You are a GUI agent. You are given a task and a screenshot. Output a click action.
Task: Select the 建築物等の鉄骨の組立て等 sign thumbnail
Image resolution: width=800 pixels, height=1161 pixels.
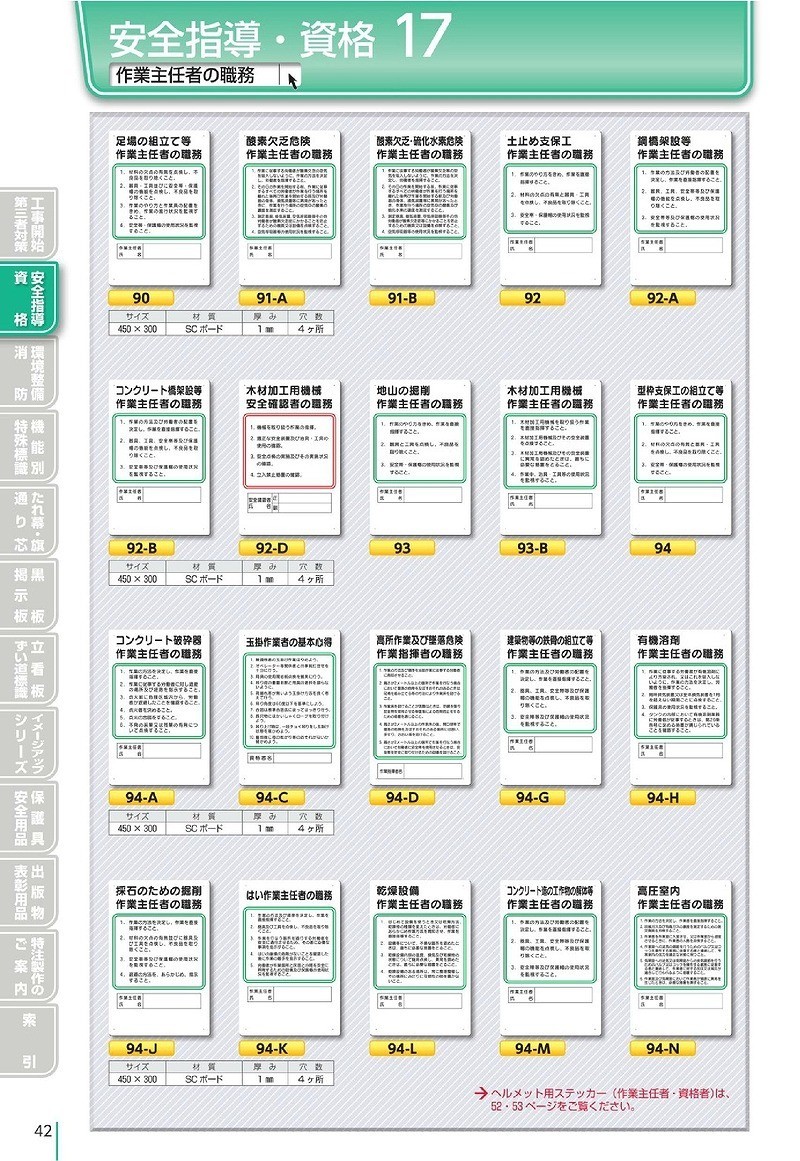(550, 707)
